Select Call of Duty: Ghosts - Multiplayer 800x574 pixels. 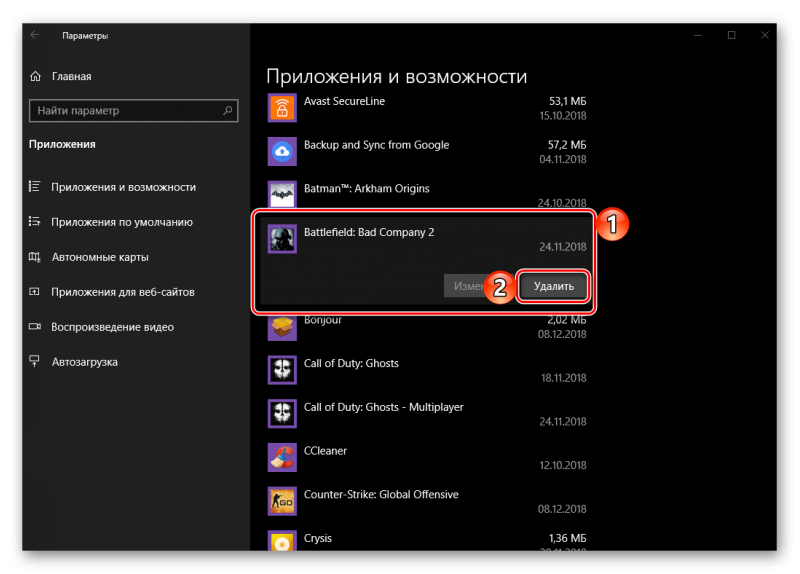[x=384, y=407]
